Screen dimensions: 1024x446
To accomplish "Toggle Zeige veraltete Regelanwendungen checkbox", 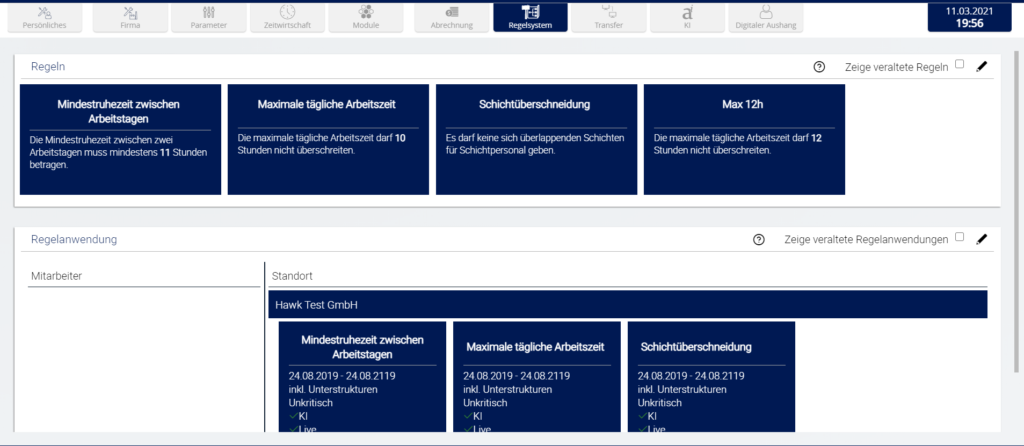I will (x=960, y=237).
